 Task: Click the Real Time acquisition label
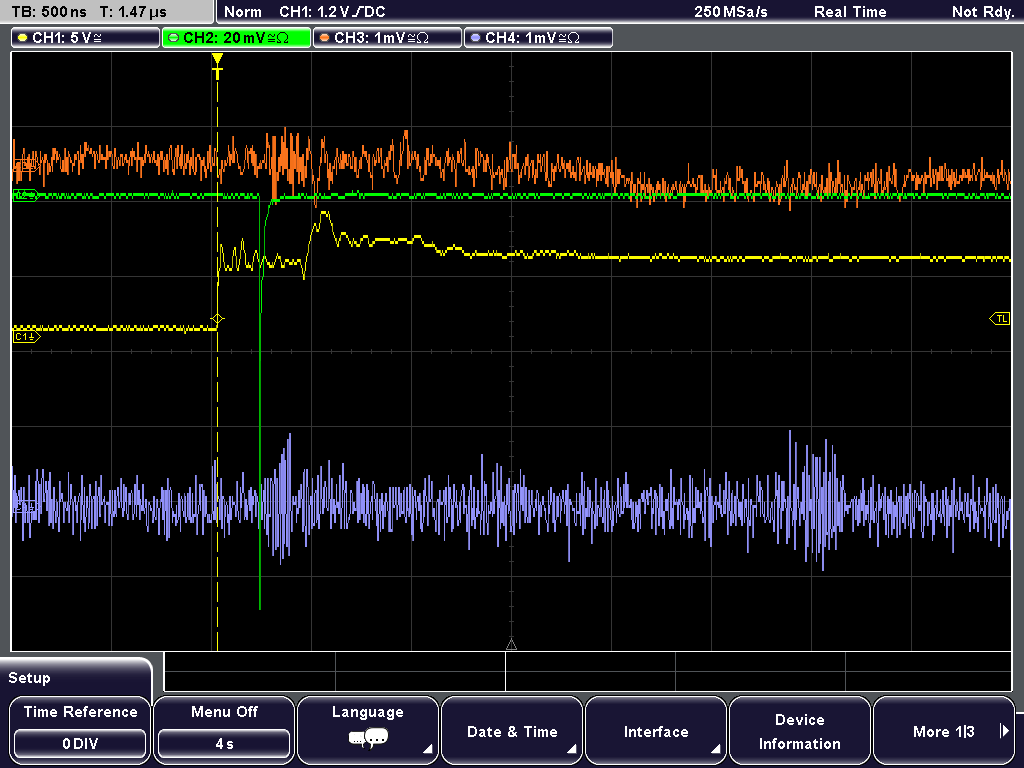tap(850, 12)
